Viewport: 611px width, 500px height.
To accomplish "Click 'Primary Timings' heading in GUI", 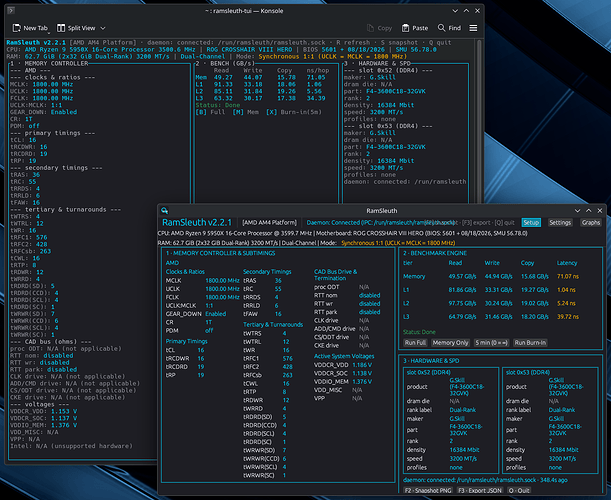I will point(186,341).
